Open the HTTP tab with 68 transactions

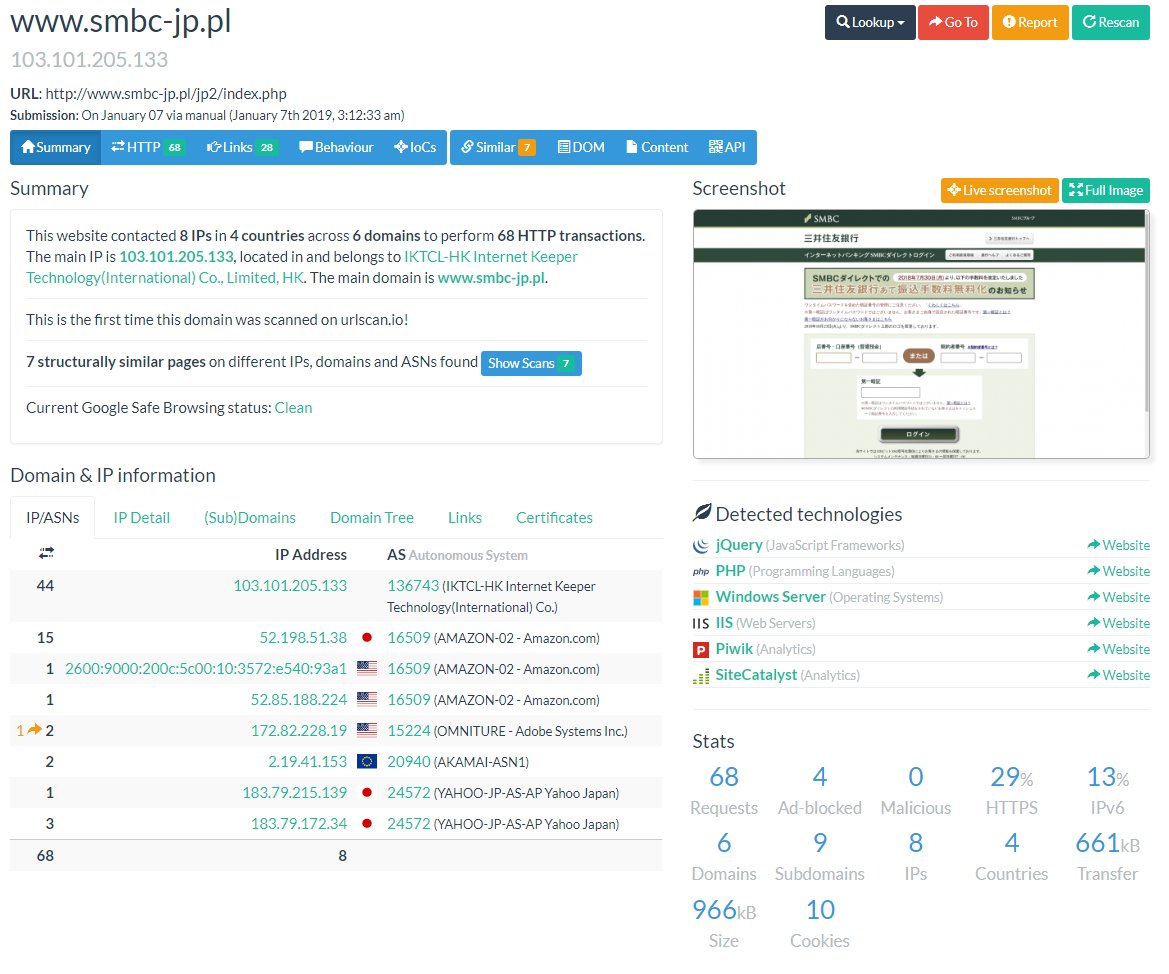click(146, 147)
